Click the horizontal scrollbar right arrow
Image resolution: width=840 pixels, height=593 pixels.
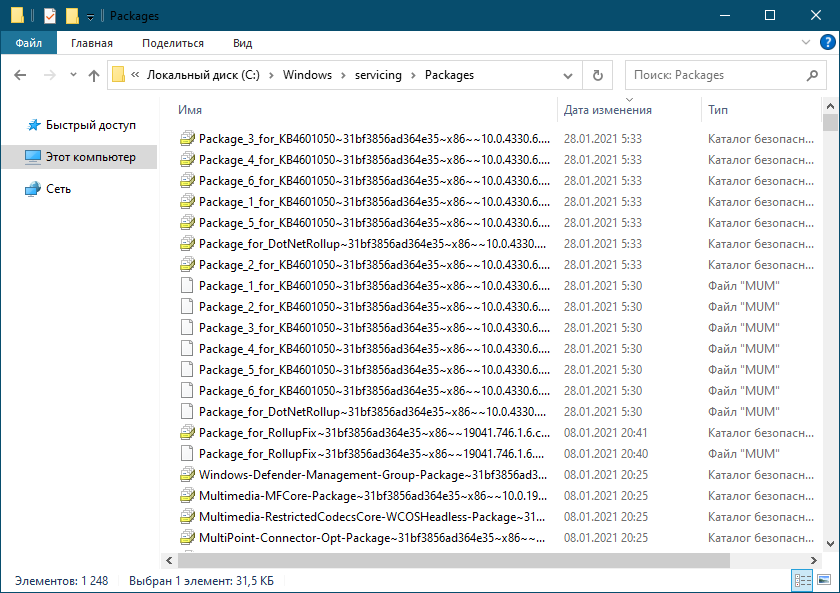coord(813,560)
